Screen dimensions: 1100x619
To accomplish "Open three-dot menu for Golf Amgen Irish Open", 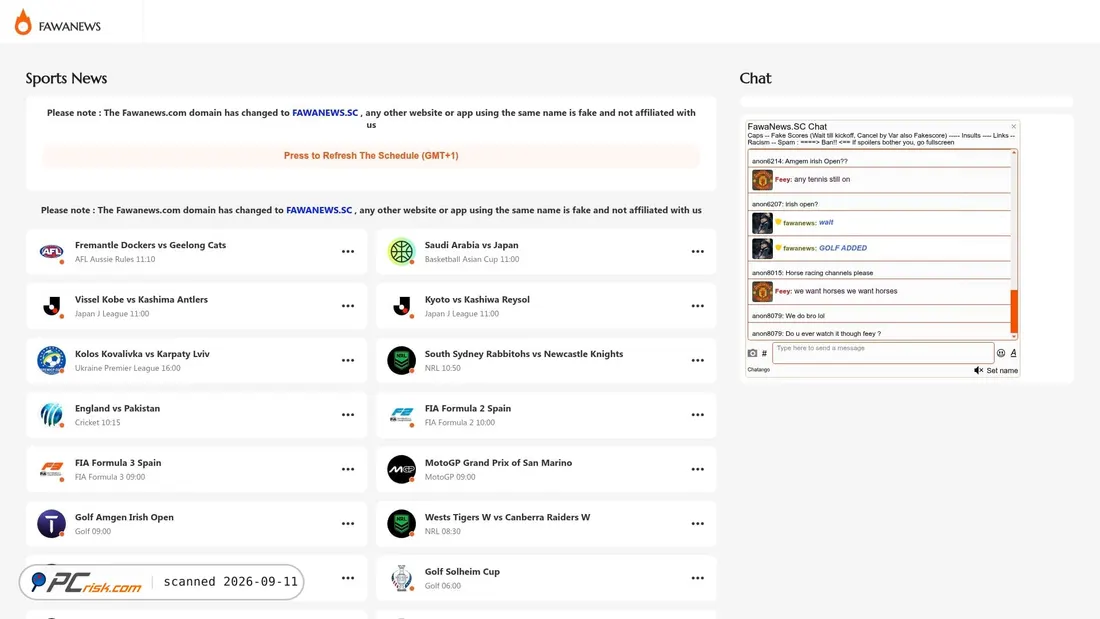I will point(348,524).
